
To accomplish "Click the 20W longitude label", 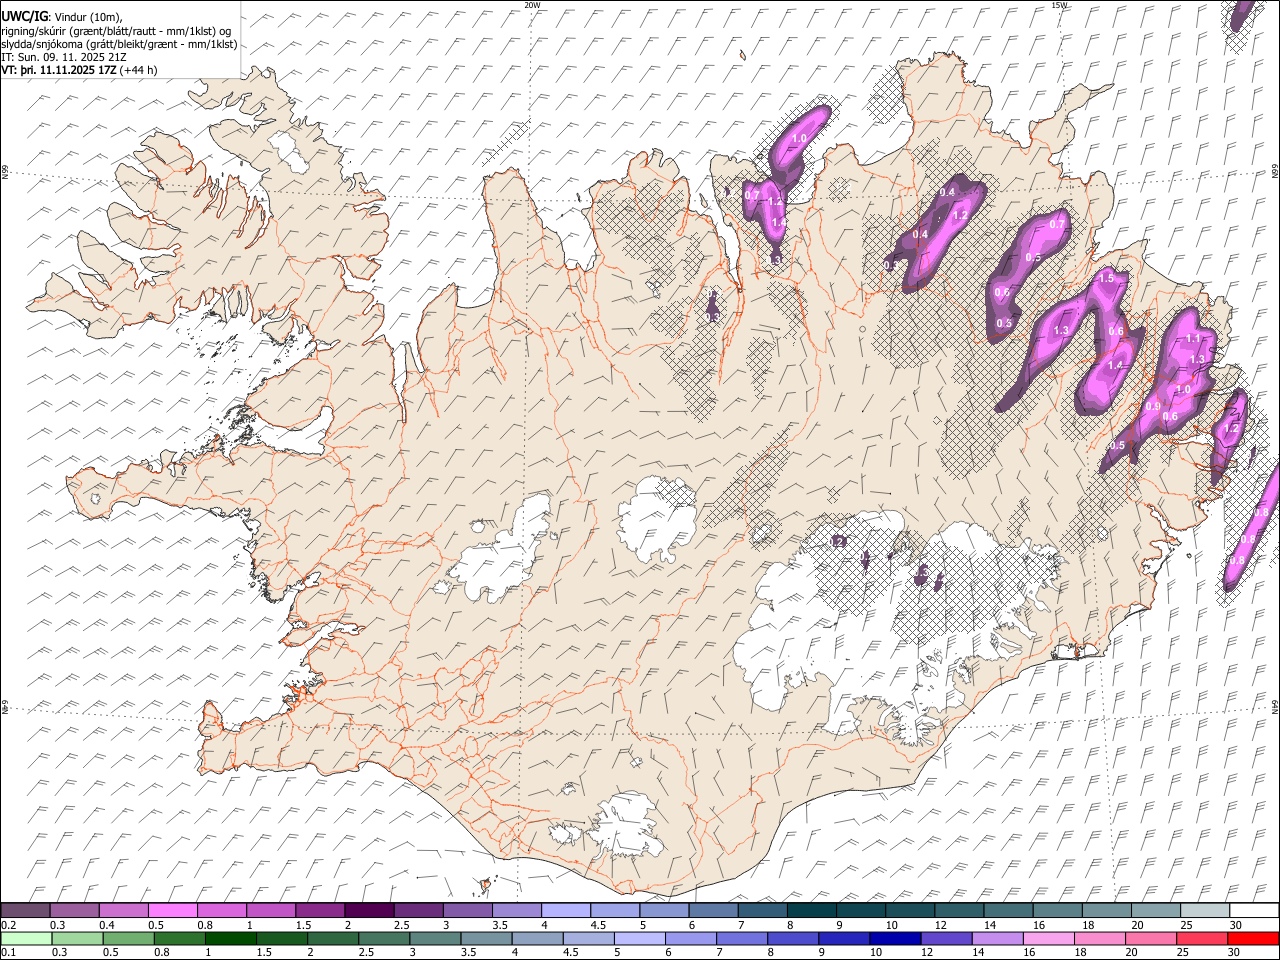I will pos(532,5).
